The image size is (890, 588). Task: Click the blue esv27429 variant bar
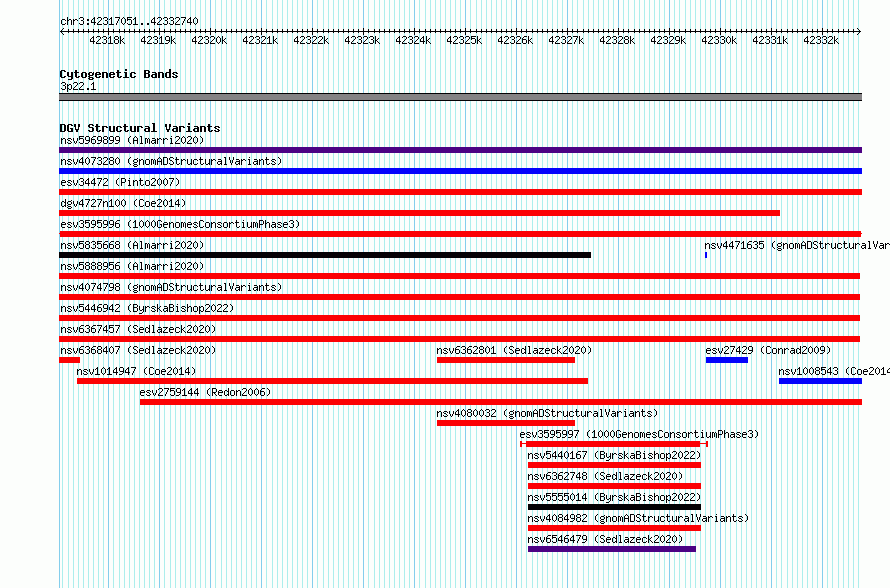pos(727,360)
